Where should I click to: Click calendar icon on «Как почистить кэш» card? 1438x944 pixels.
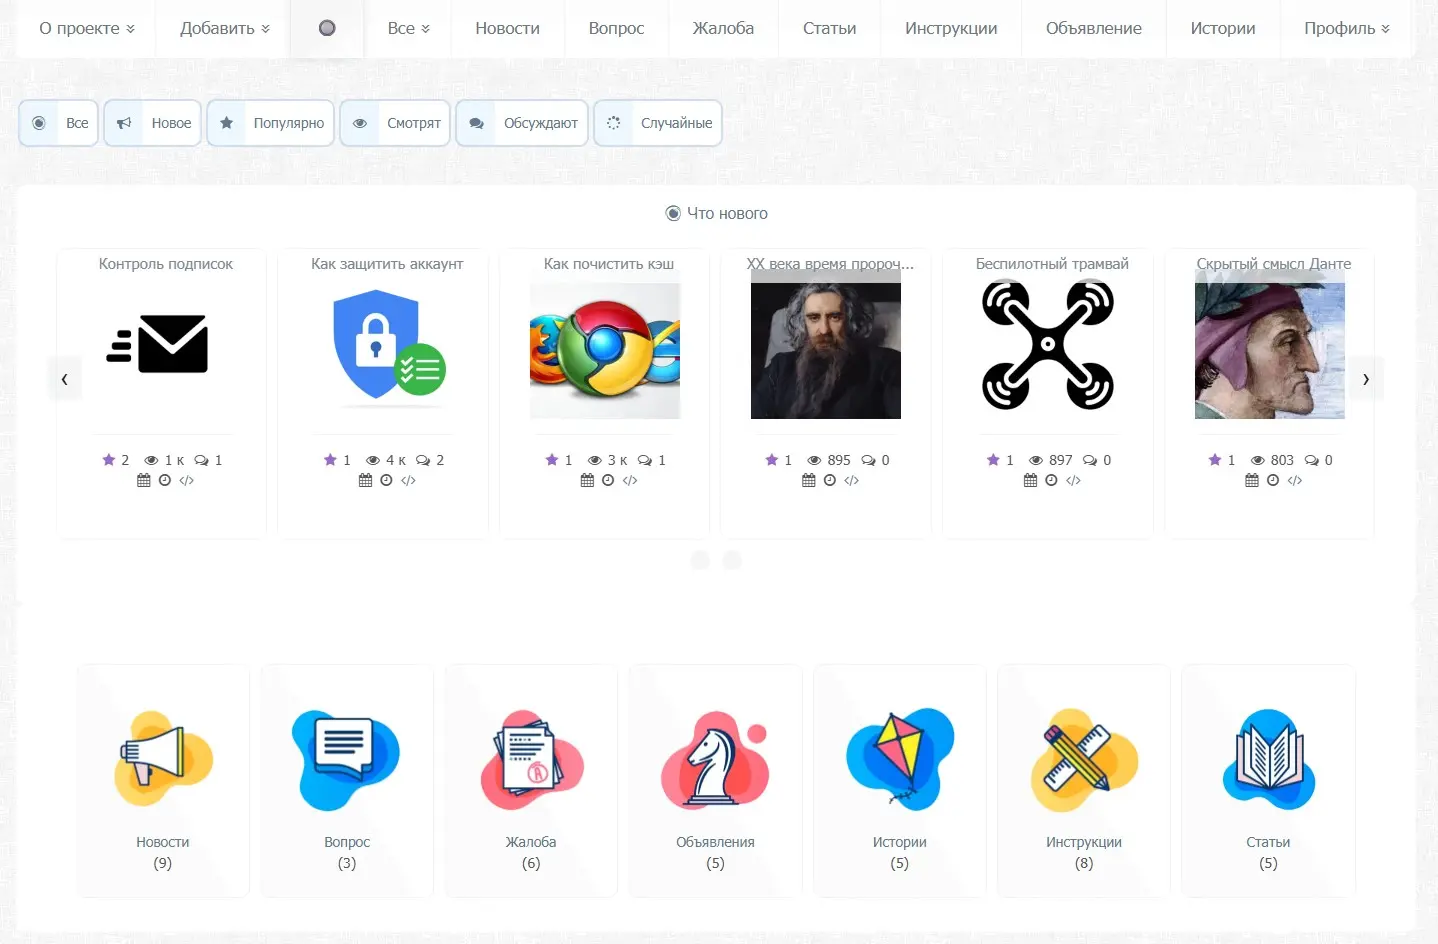tap(587, 481)
